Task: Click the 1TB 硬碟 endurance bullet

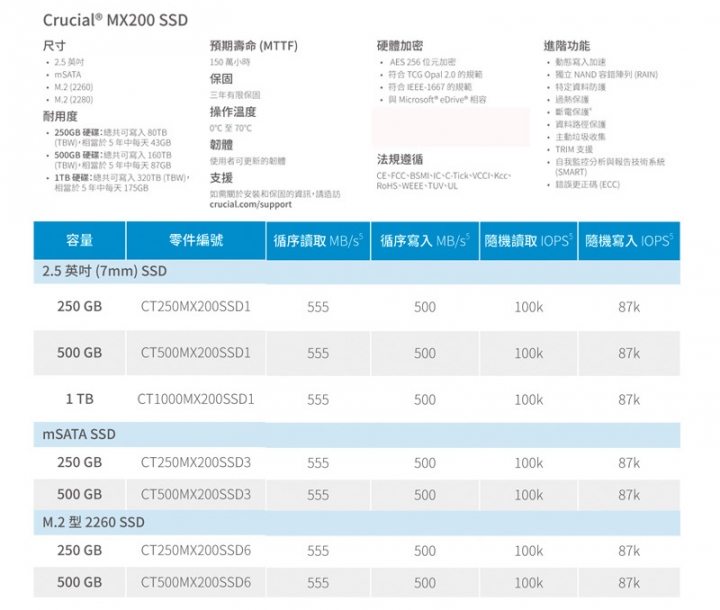Action: (122, 183)
